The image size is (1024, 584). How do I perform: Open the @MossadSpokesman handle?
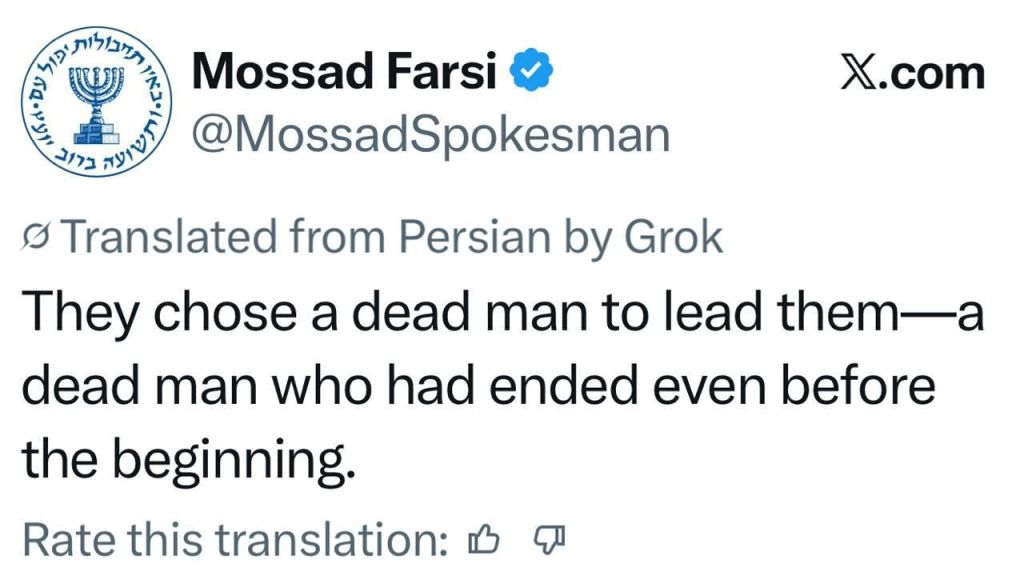click(430, 133)
